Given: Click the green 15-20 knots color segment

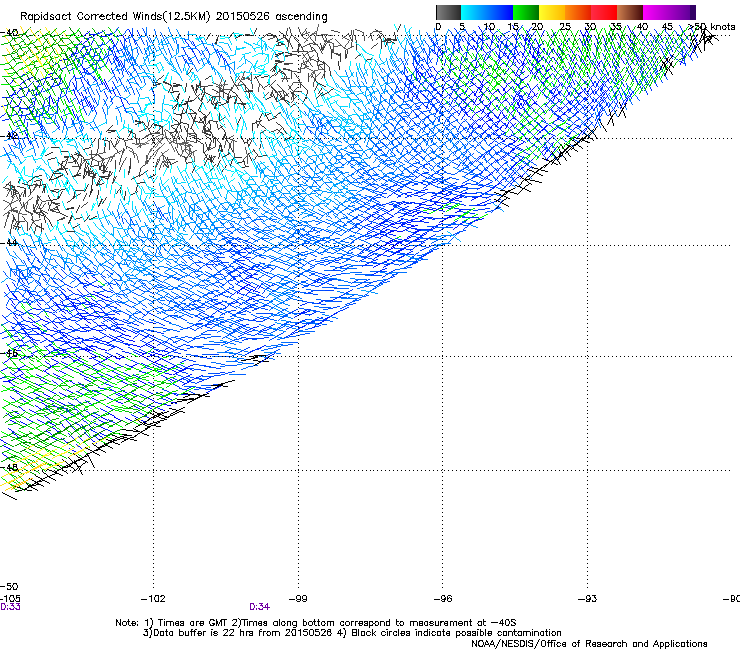Looking at the screenshot, I should coord(526,12).
